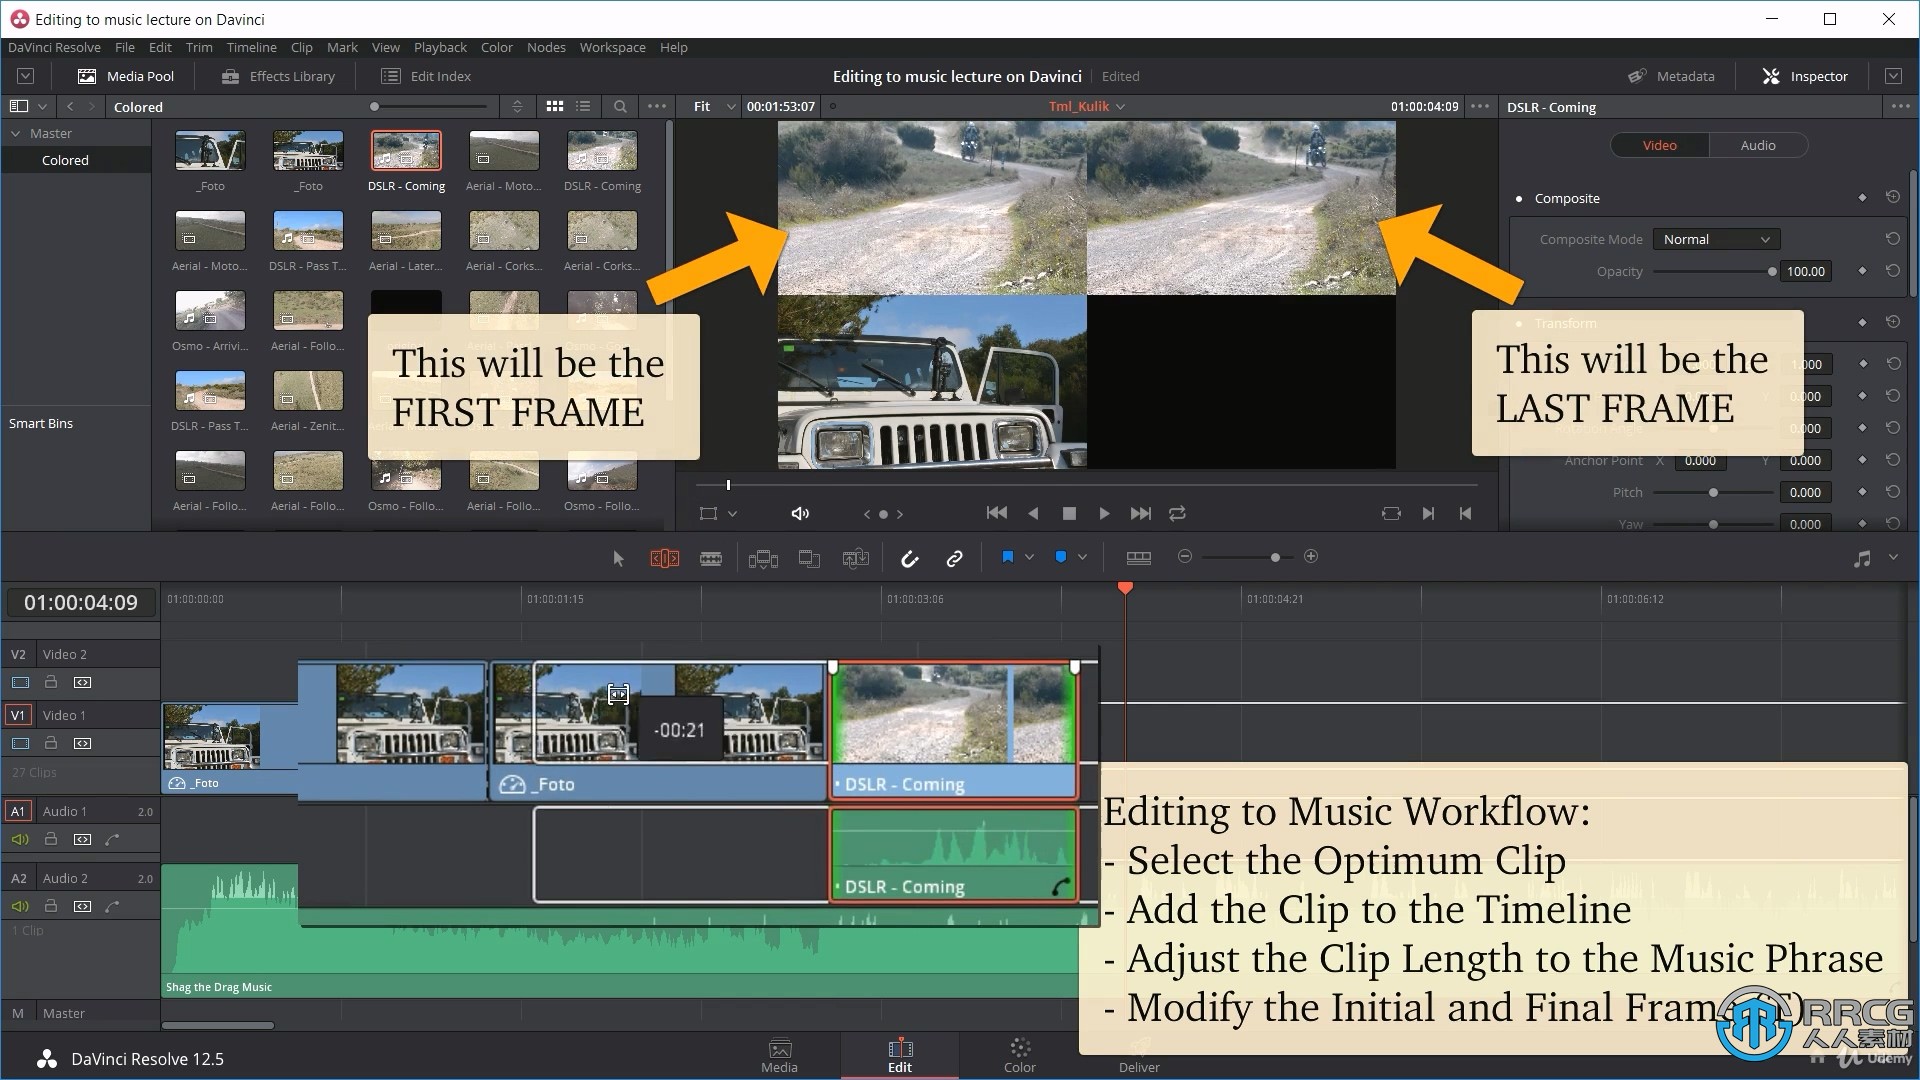Select the DSLR - Coming media thumbnail
This screenshot has height=1080, width=1920.
(406, 152)
